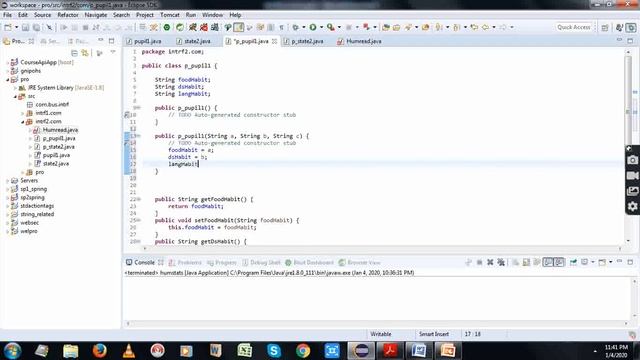Click the Tomcat stop icon in toolbar
Screen dimensions: 640x360
coord(204,27)
